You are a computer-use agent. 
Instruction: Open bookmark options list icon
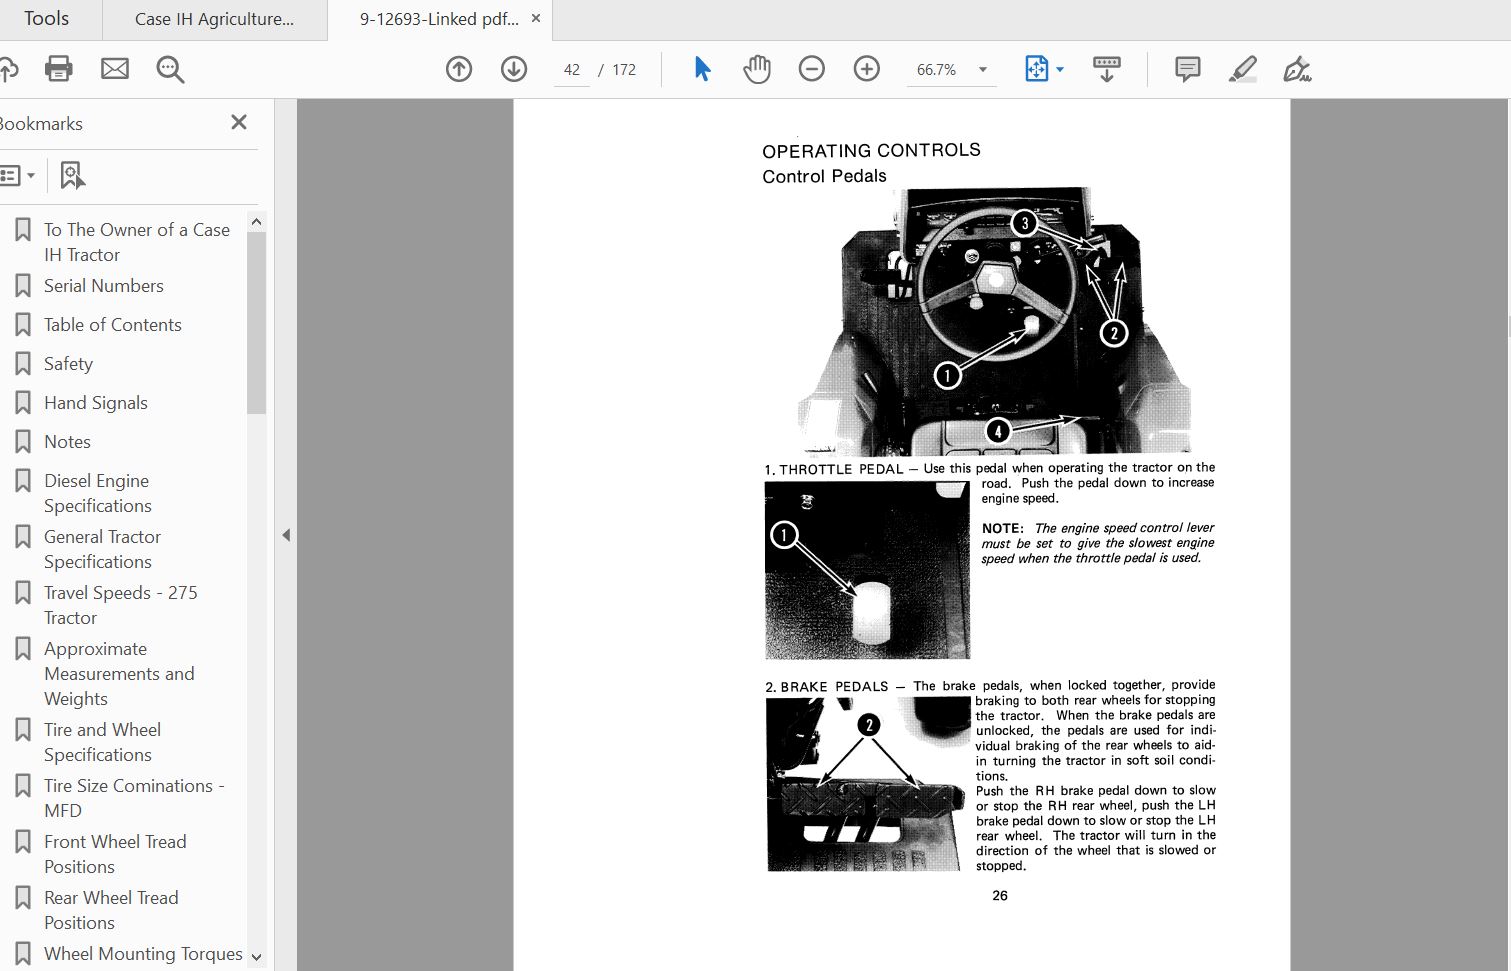(17, 176)
